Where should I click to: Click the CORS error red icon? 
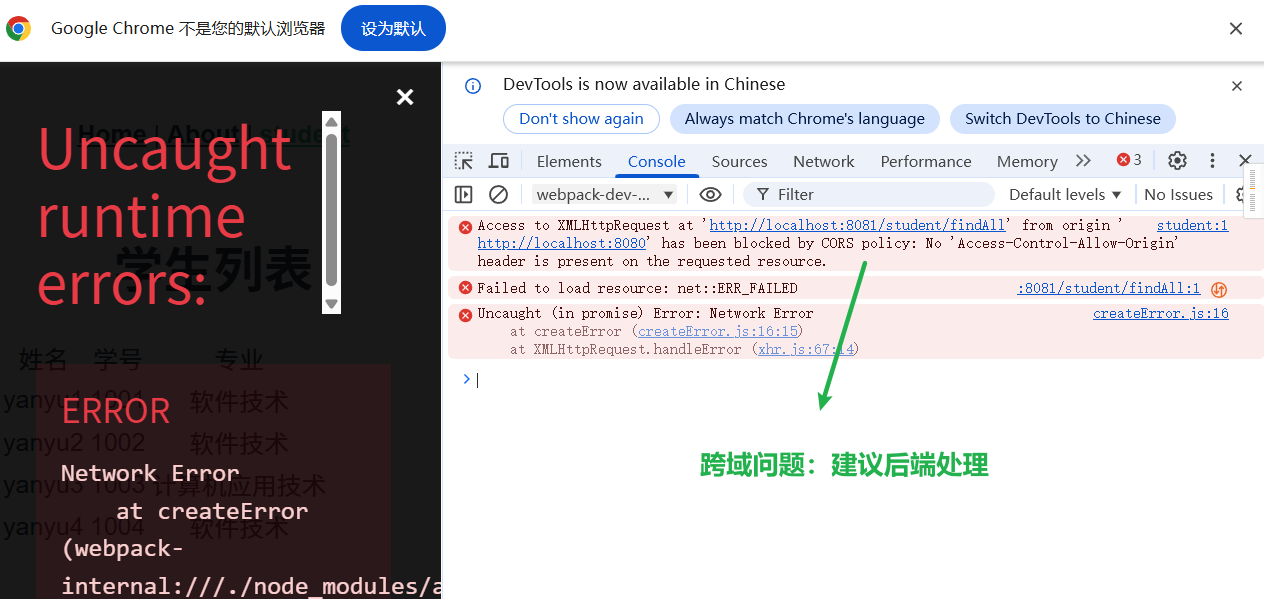(x=465, y=227)
